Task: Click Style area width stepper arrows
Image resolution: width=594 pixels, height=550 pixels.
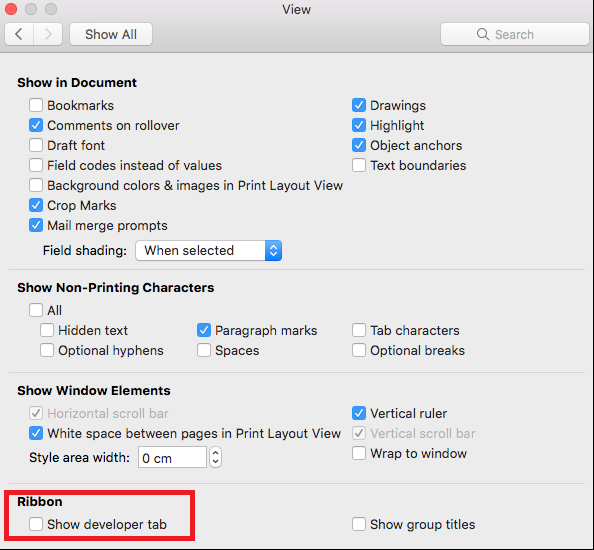Action: pos(215,457)
